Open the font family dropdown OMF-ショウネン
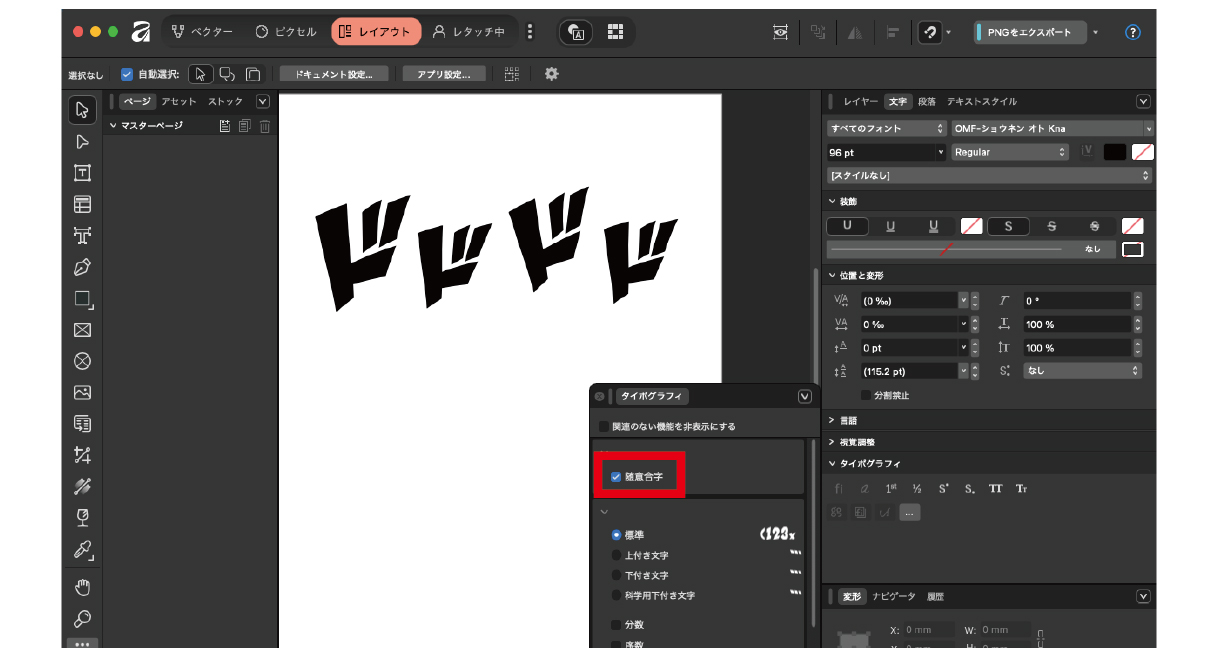Viewport: 1218px width, 648px height. tap(1052, 128)
